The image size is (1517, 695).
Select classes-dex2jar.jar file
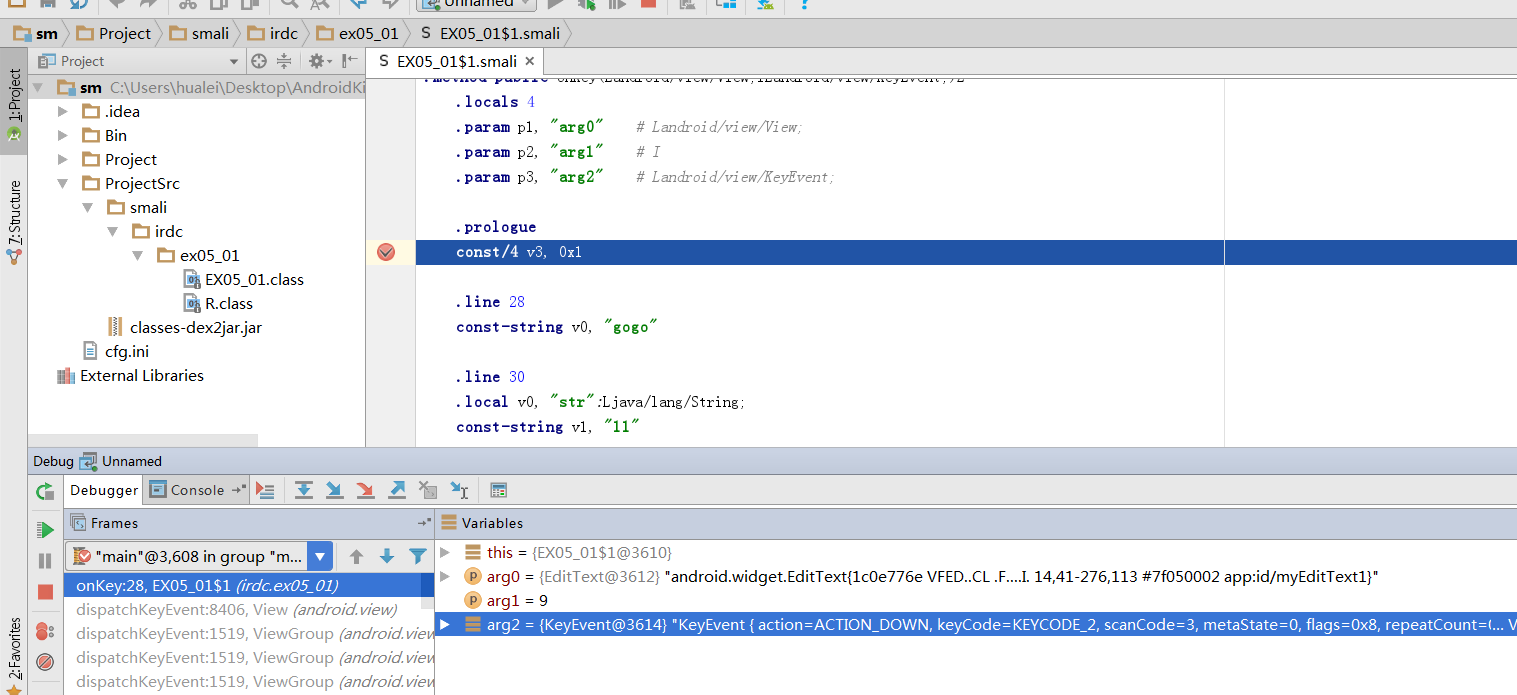[x=185, y=328]
